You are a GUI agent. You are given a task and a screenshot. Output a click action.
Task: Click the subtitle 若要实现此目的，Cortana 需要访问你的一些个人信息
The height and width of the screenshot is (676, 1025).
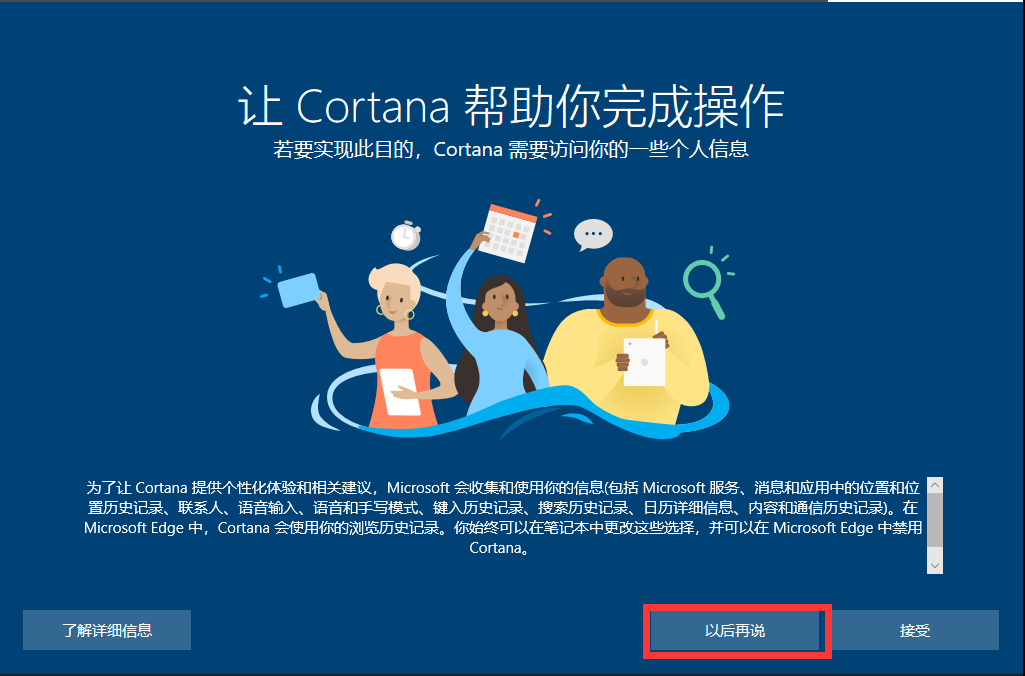pos(511,150)
